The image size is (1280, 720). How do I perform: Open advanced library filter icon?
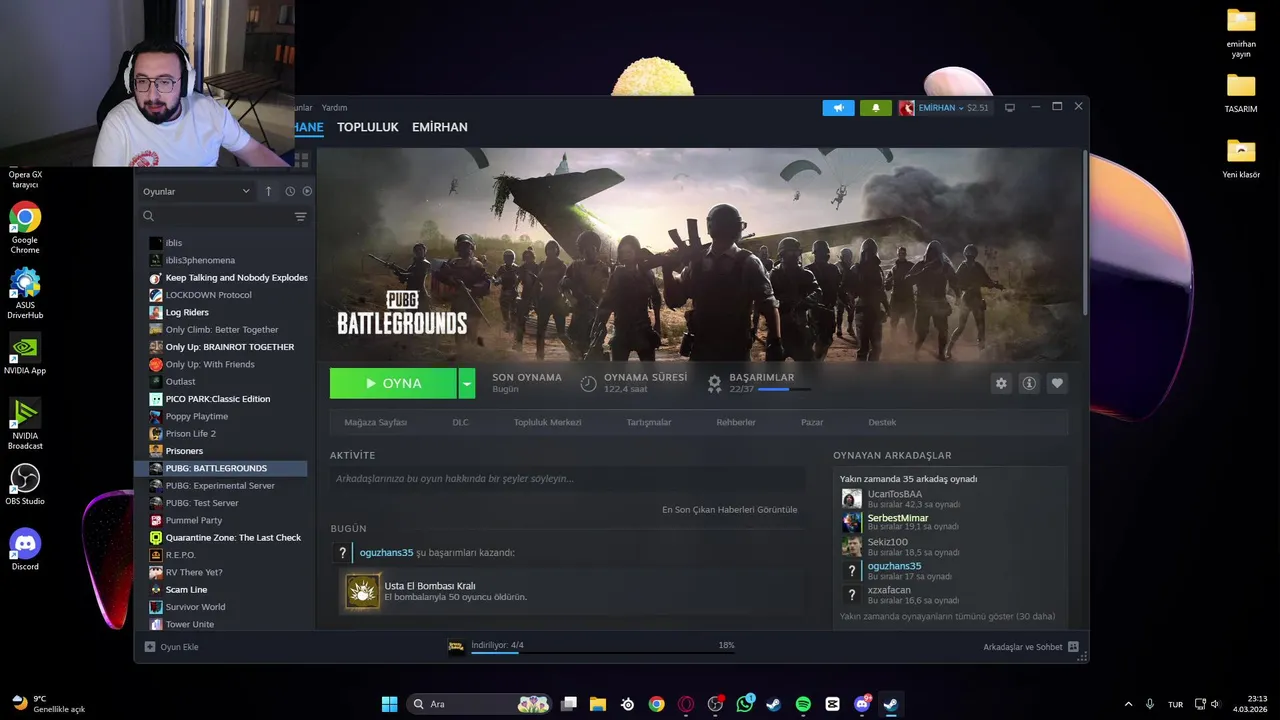click(300, 216)
